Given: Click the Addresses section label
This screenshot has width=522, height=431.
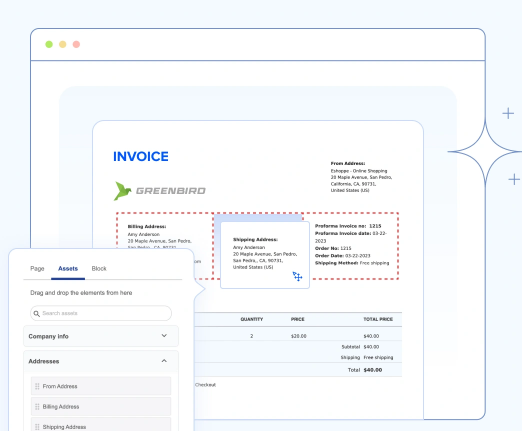Looking at the screenshot, I should coord(44,361).
